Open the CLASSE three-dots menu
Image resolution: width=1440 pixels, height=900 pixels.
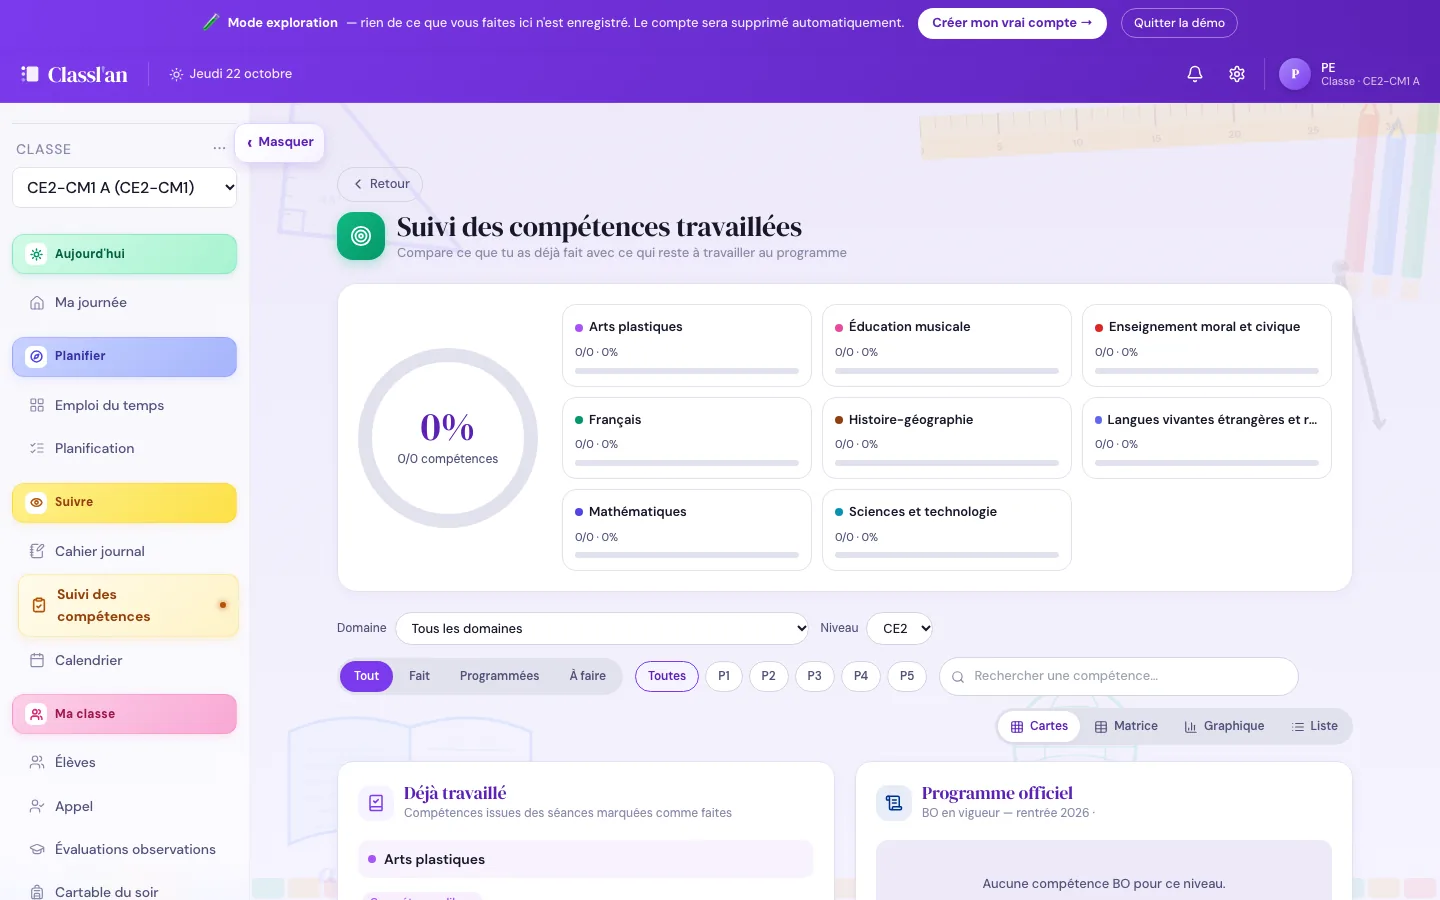[219, 148]
